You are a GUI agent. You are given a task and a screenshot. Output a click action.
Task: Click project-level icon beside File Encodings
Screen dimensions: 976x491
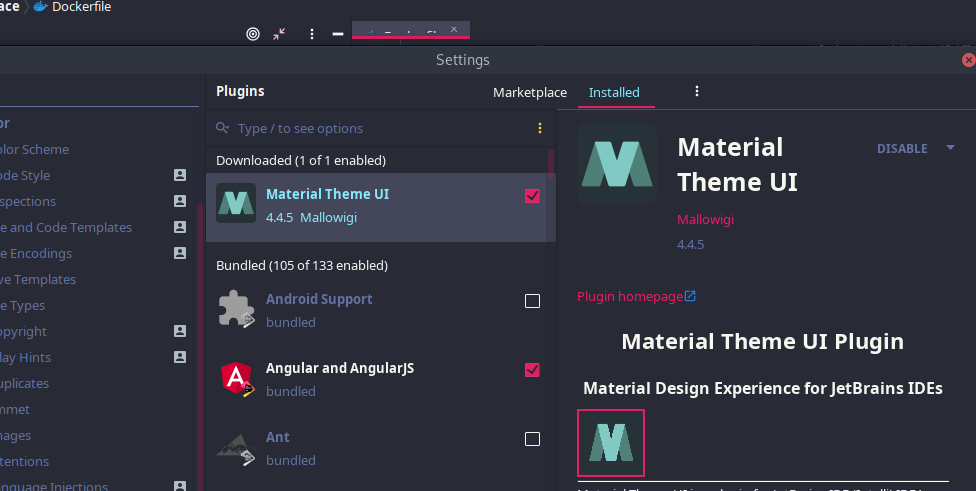click(x=180, y=253)
